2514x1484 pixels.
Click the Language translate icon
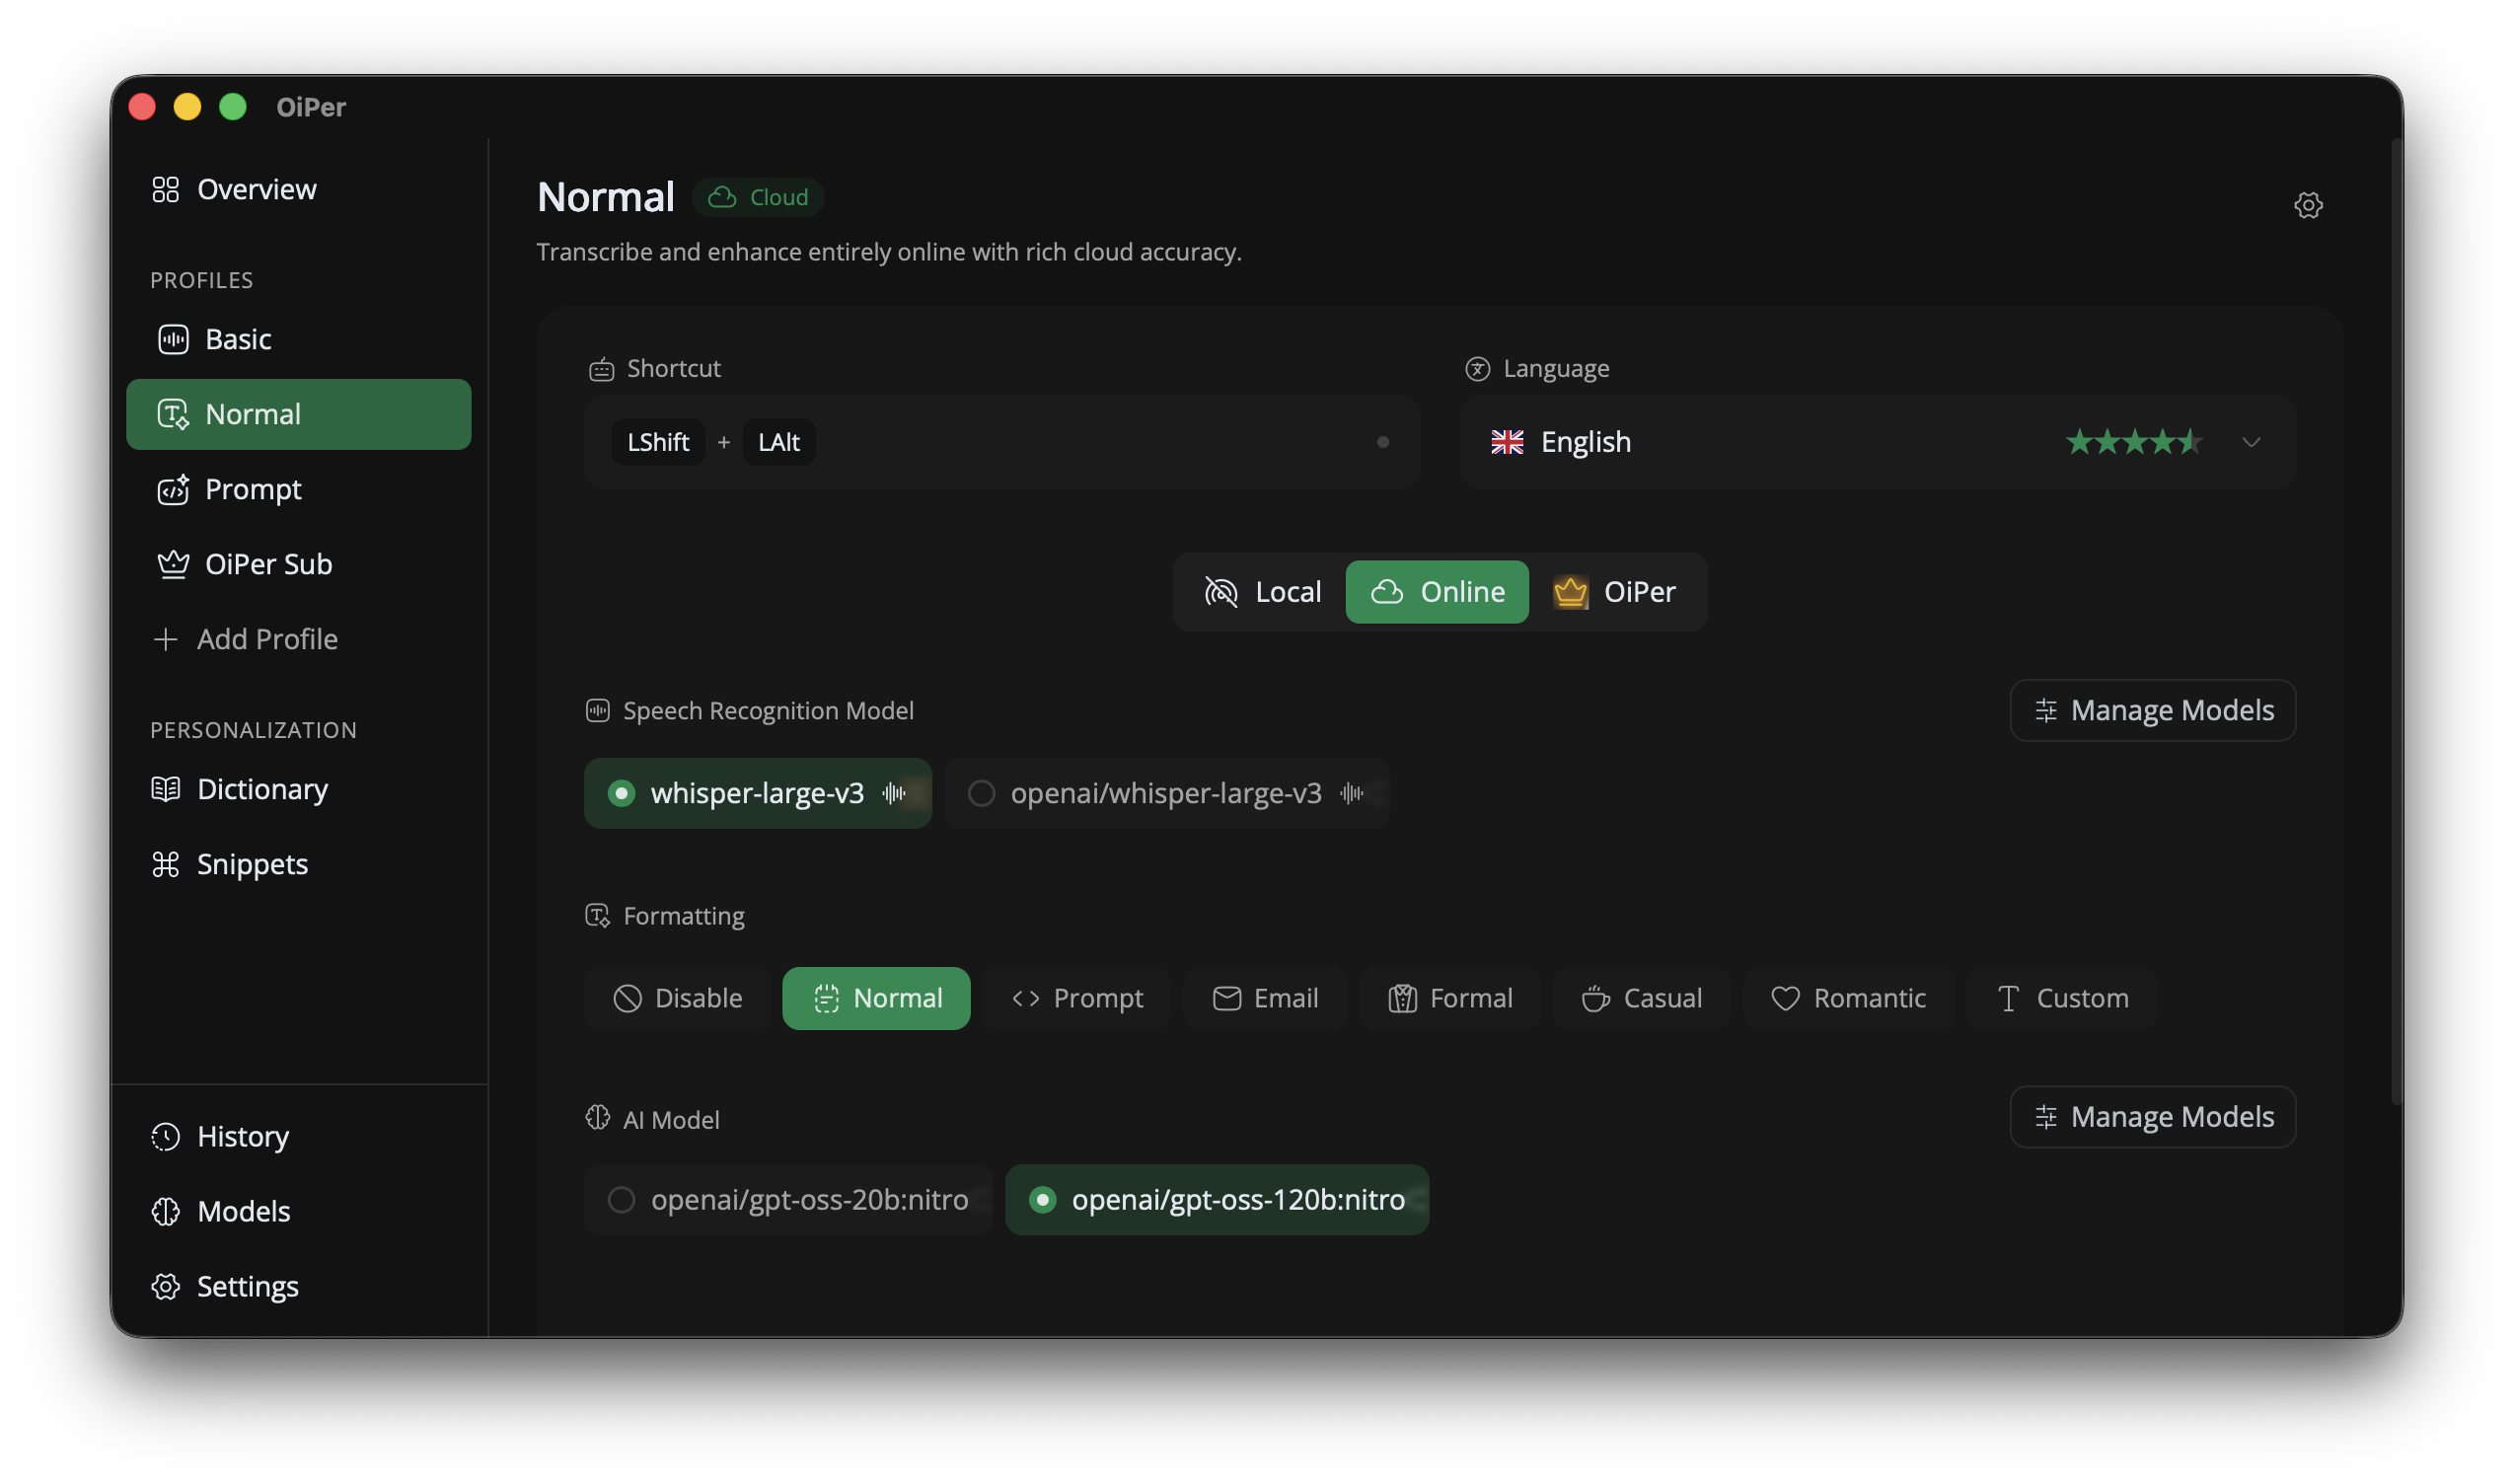click(x=1477, y=368)
